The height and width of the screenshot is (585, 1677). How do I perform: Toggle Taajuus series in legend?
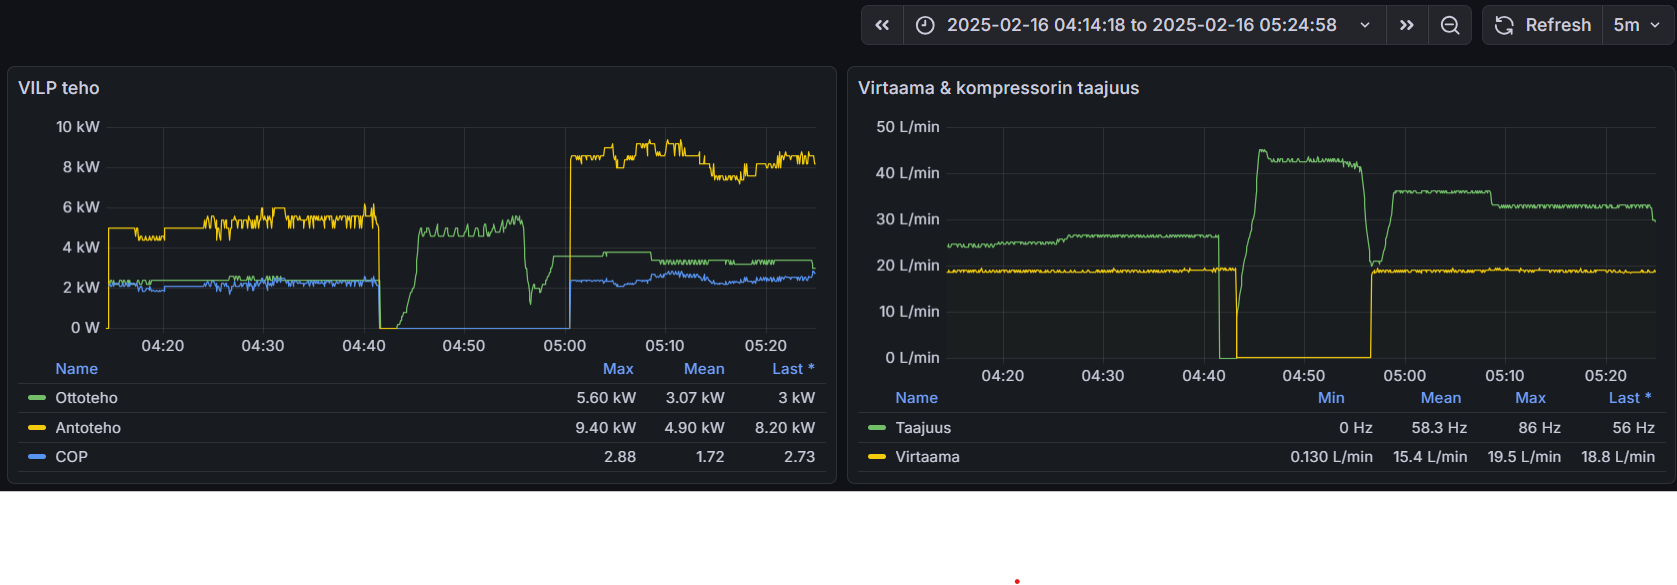click(923, 428)
